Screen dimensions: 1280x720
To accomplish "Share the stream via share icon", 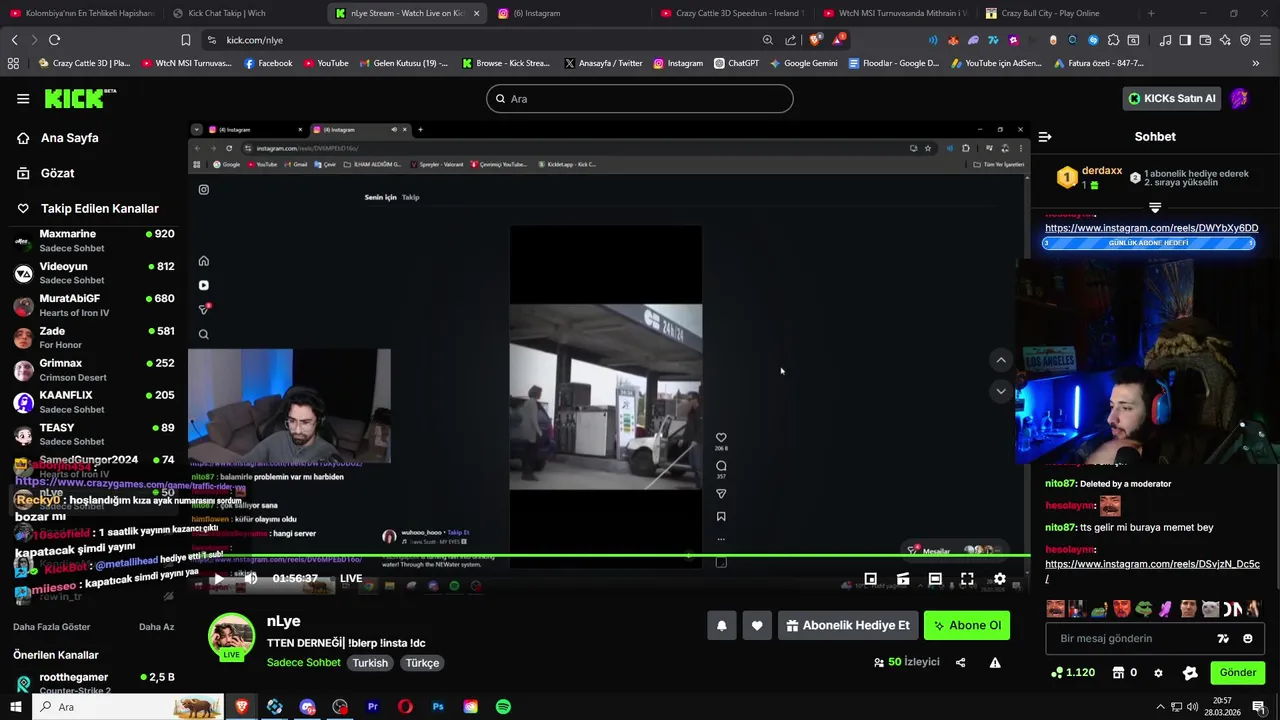I will tap(960, 662).
